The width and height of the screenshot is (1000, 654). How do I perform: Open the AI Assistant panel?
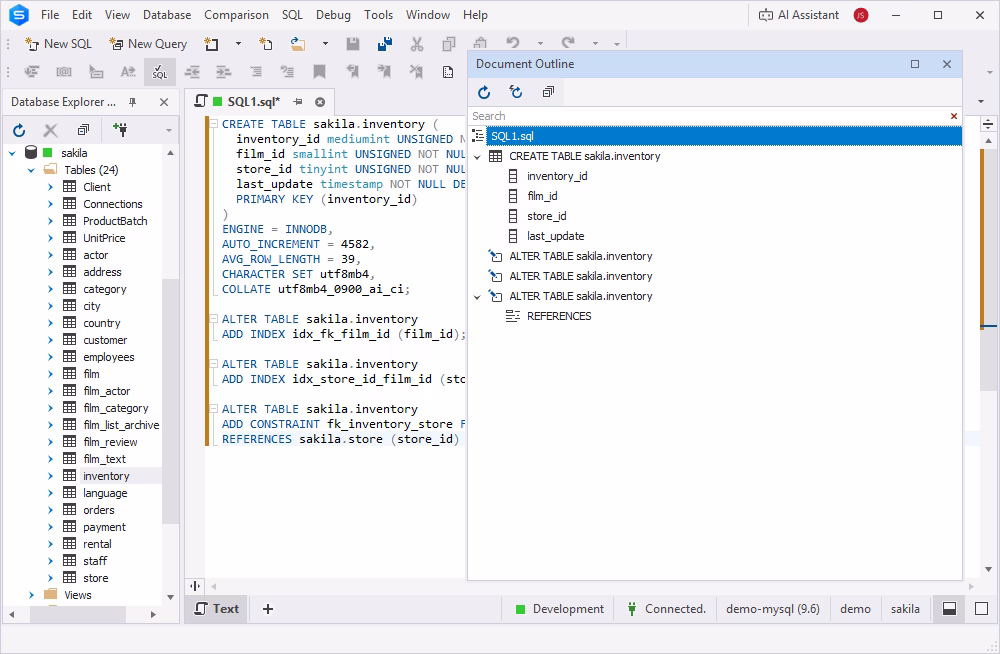pos(798,15)
